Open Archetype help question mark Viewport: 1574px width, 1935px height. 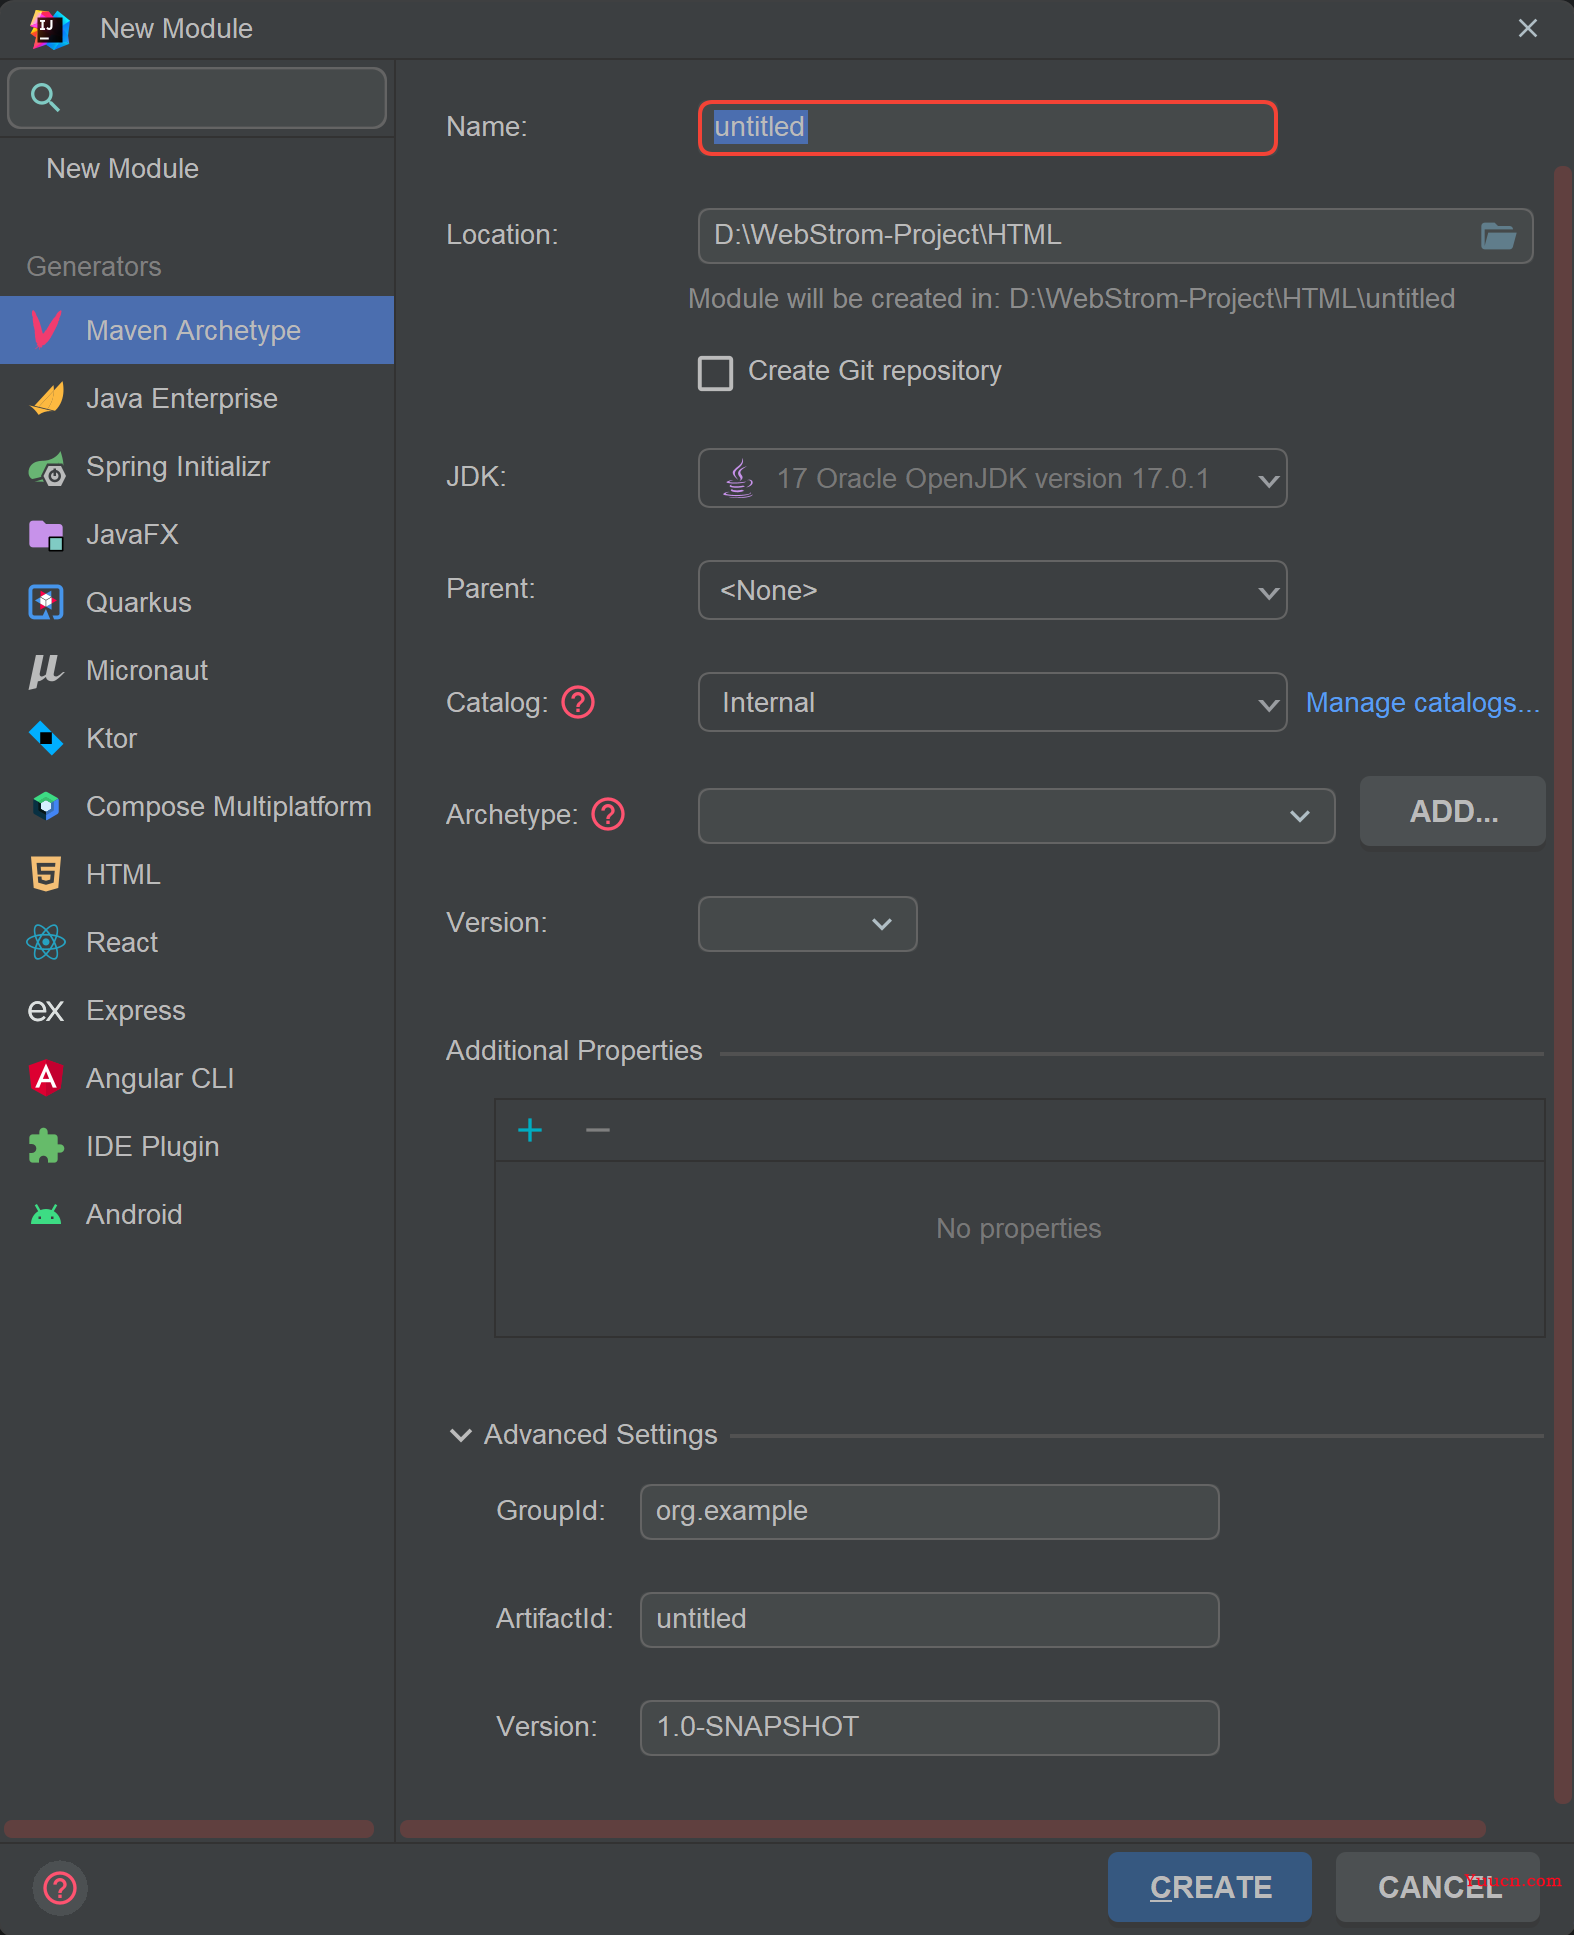click(608, 814)
